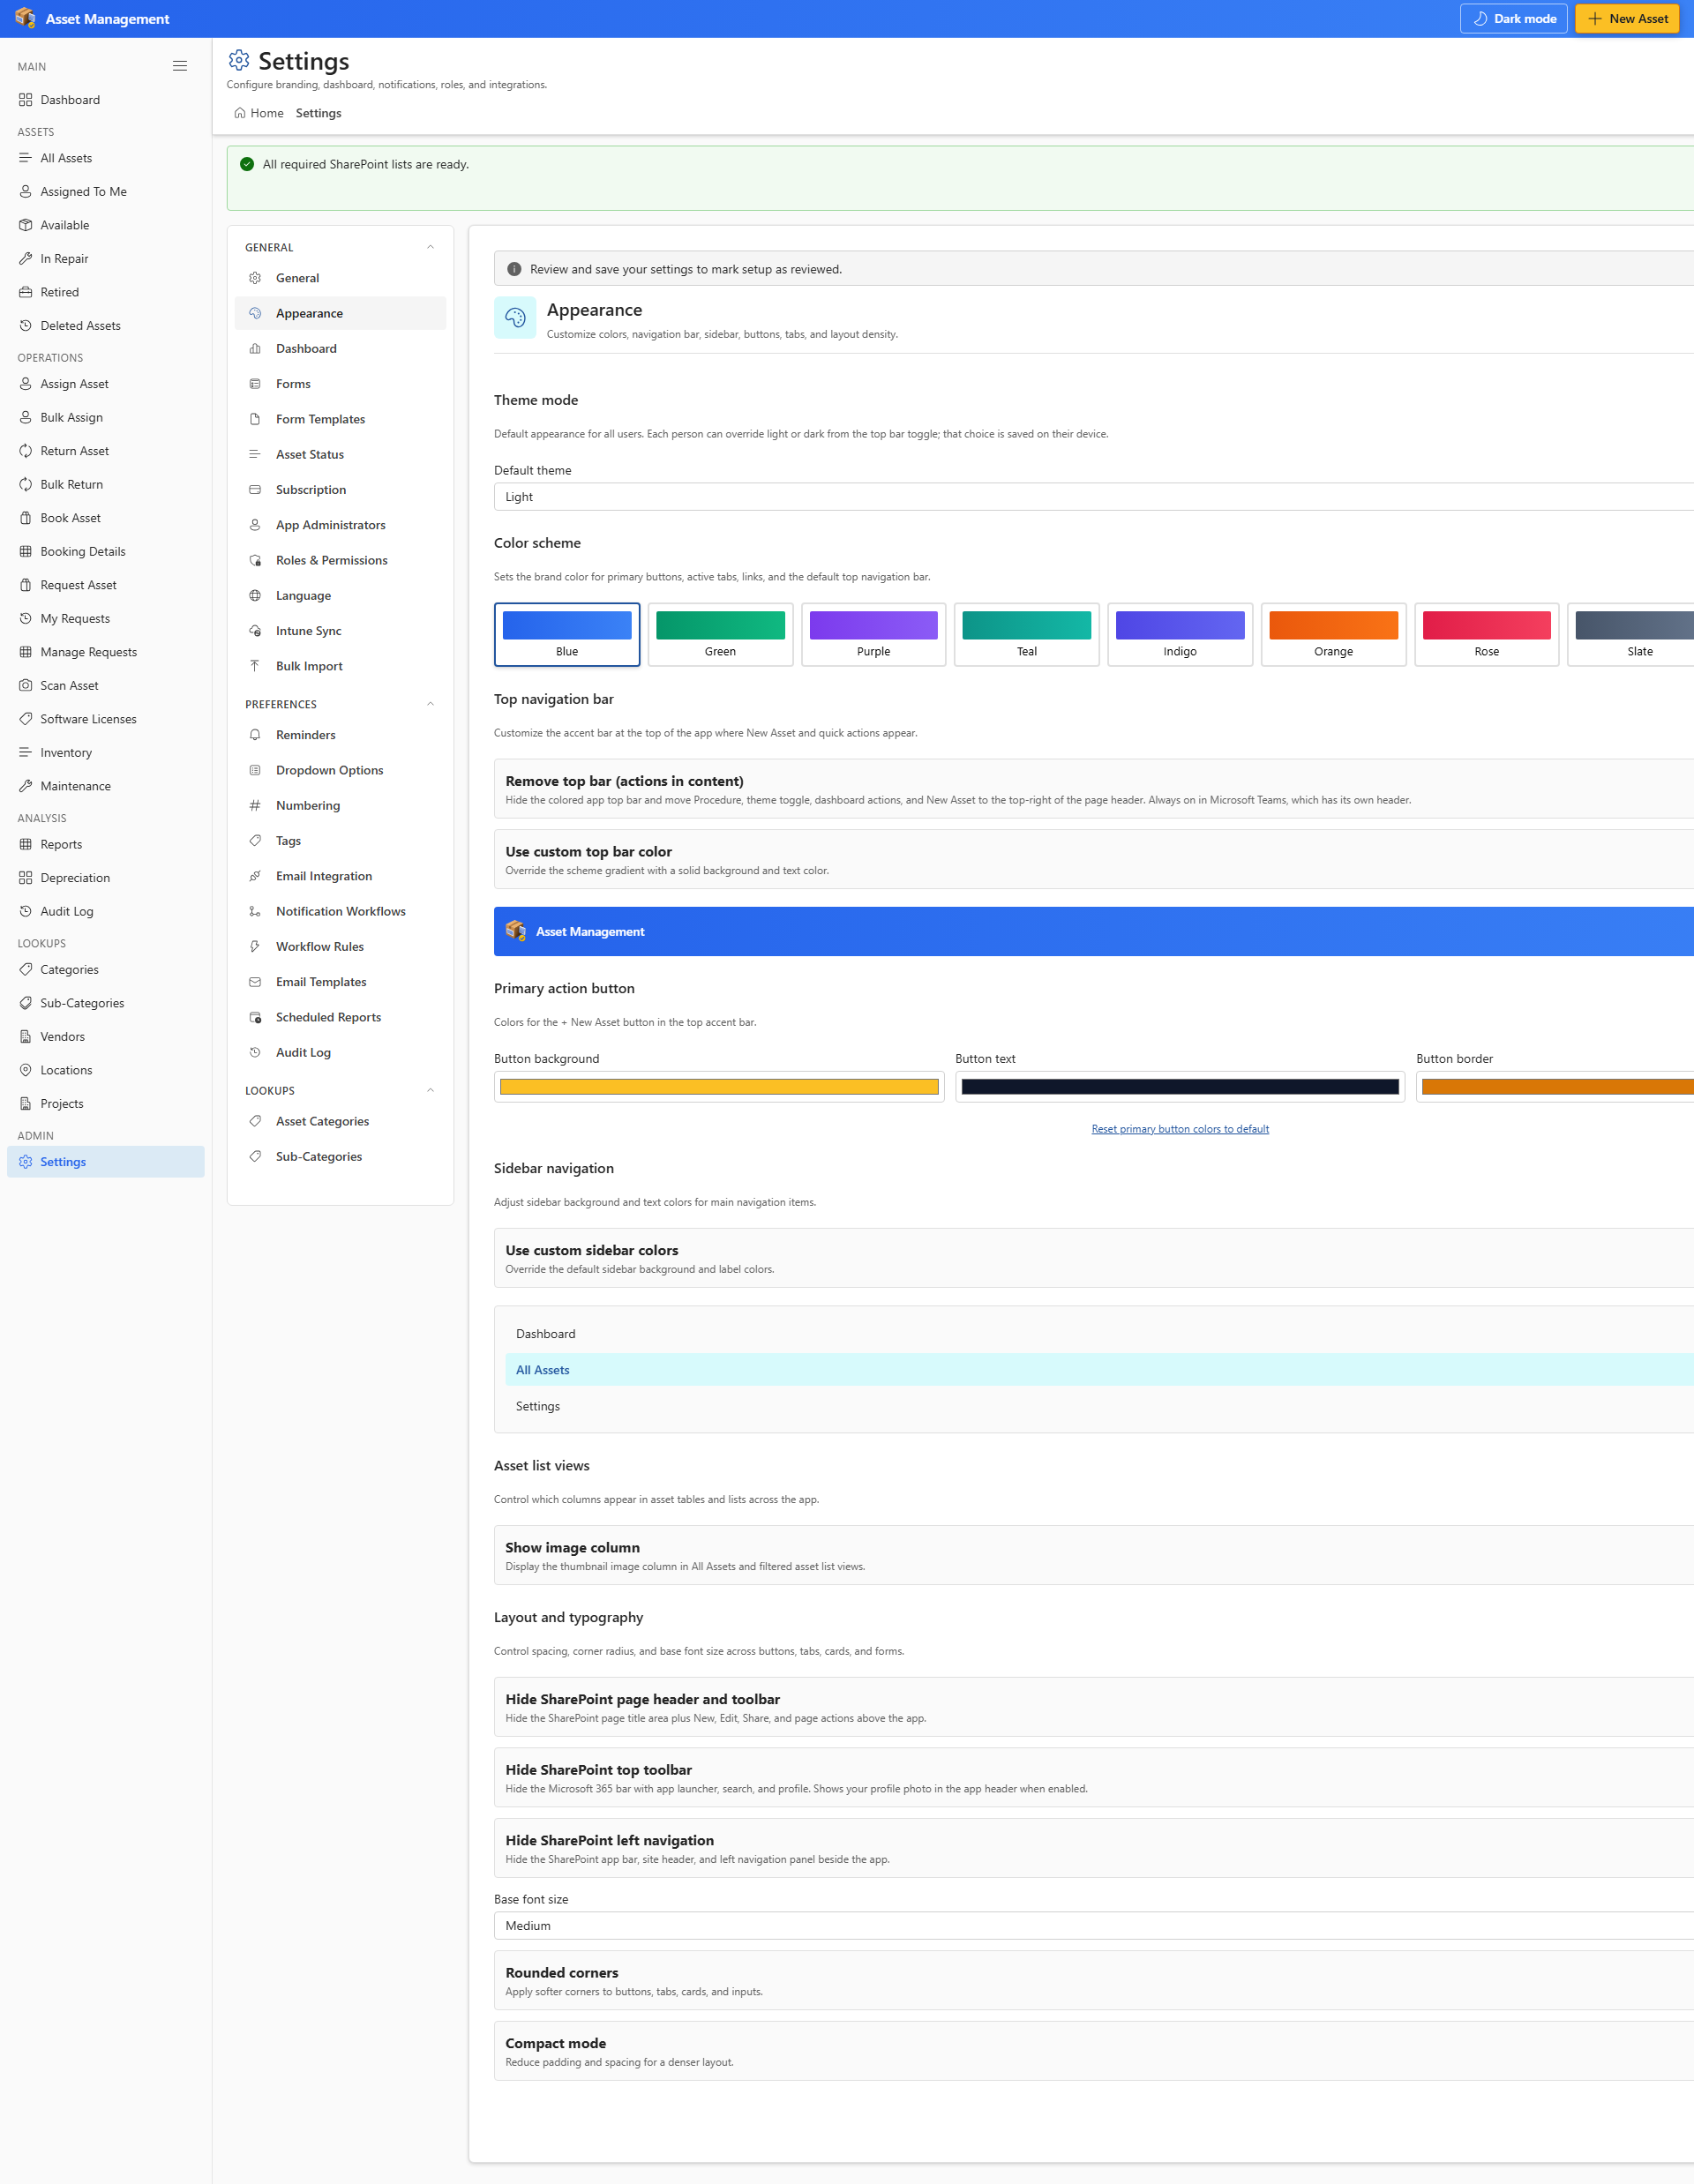
Task: Open the Base font size dropdown
Action: point(1094,1925)
